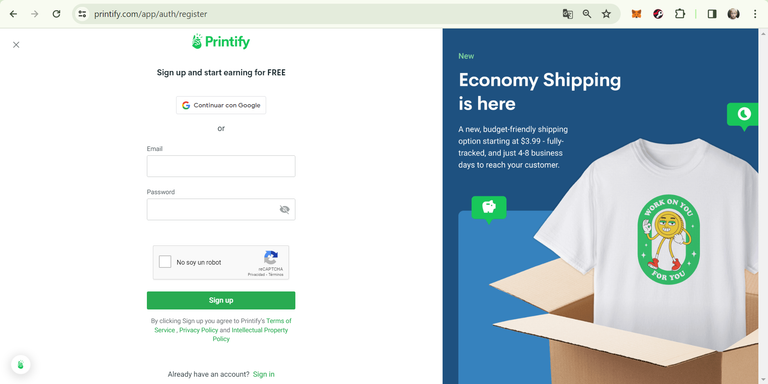Toggle password visibility eye icon
The image size is (768, 384).
(x=285, y=210)
